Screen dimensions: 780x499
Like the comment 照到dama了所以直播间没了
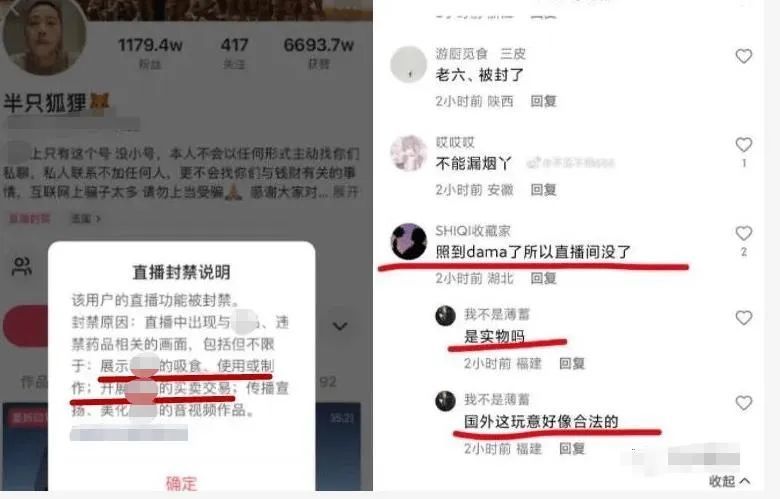click(x=743, y=233)
